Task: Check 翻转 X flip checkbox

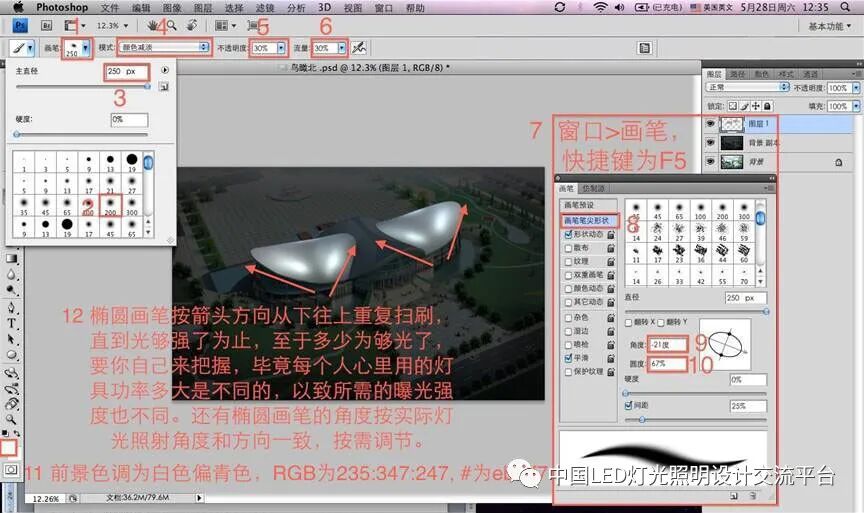Action: [629, 322]
